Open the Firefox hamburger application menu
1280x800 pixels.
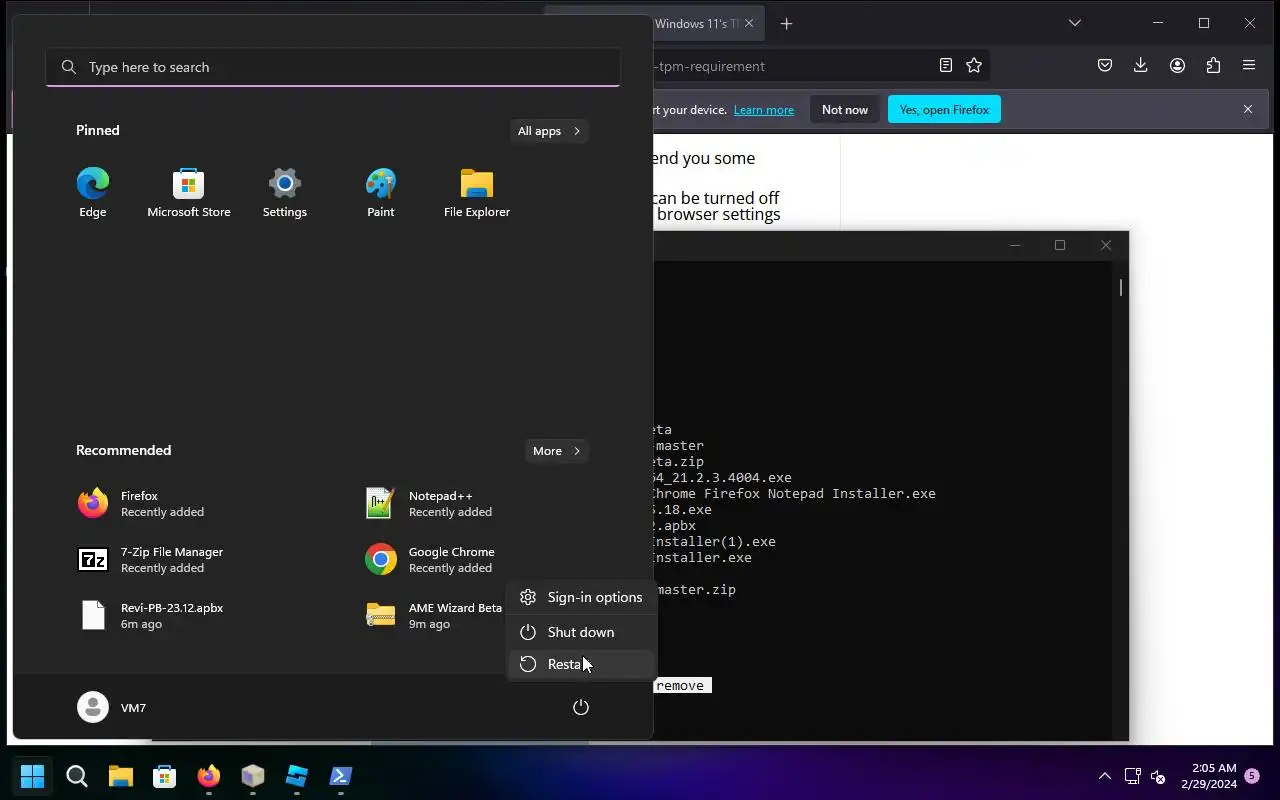click(x=1249, y=65)
